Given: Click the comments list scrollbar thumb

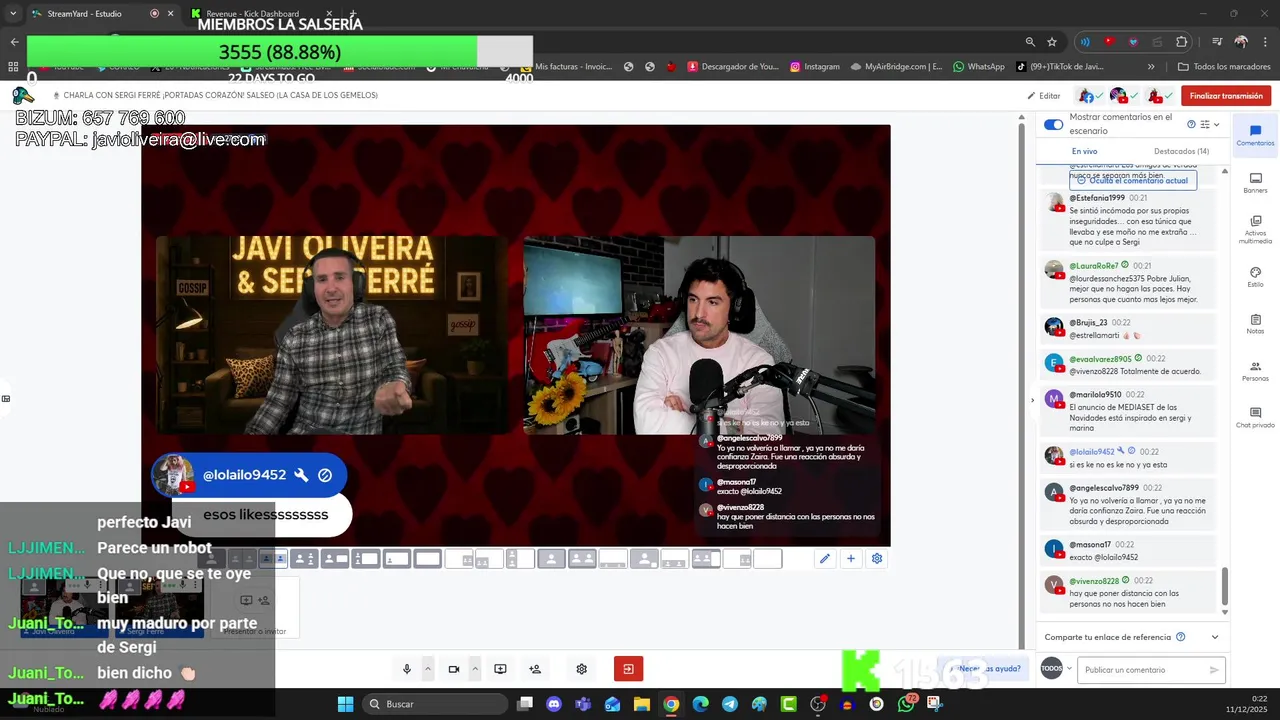Looking at the screenshot, I should [1225, 586].
